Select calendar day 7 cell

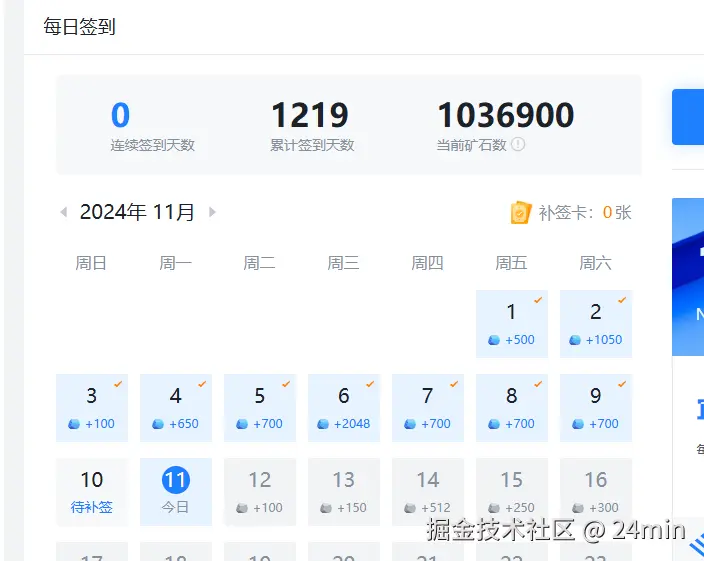pyautogui.click(x=428, y=408)
